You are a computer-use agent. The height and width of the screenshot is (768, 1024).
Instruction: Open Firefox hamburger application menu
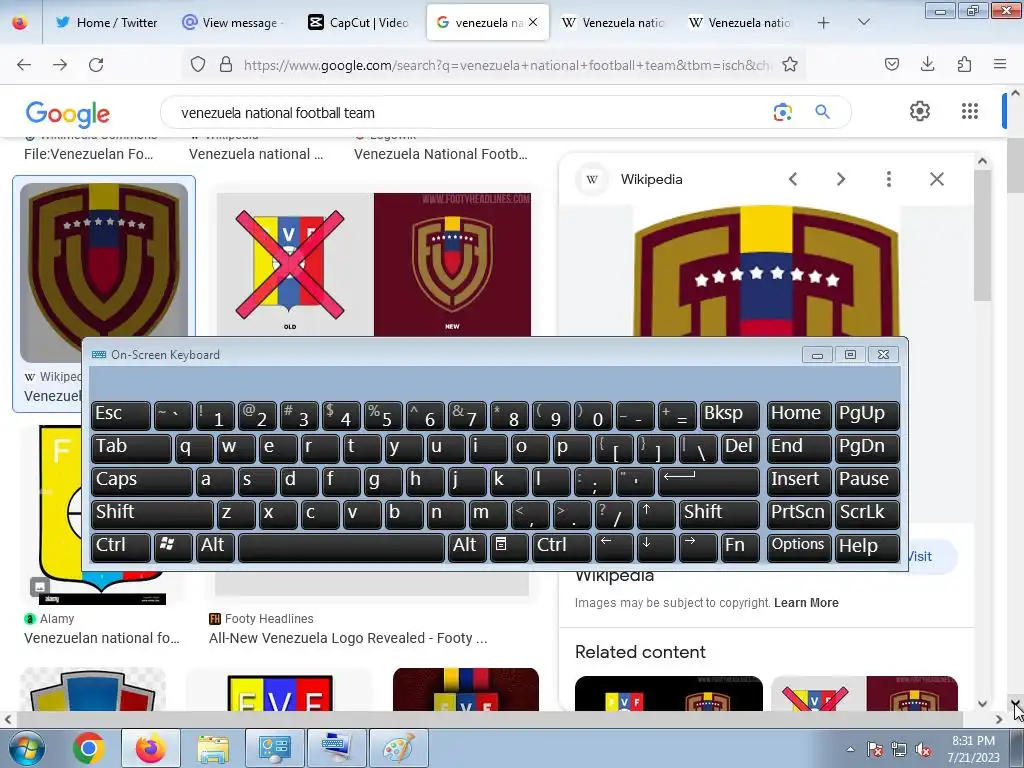(1000, 64)
